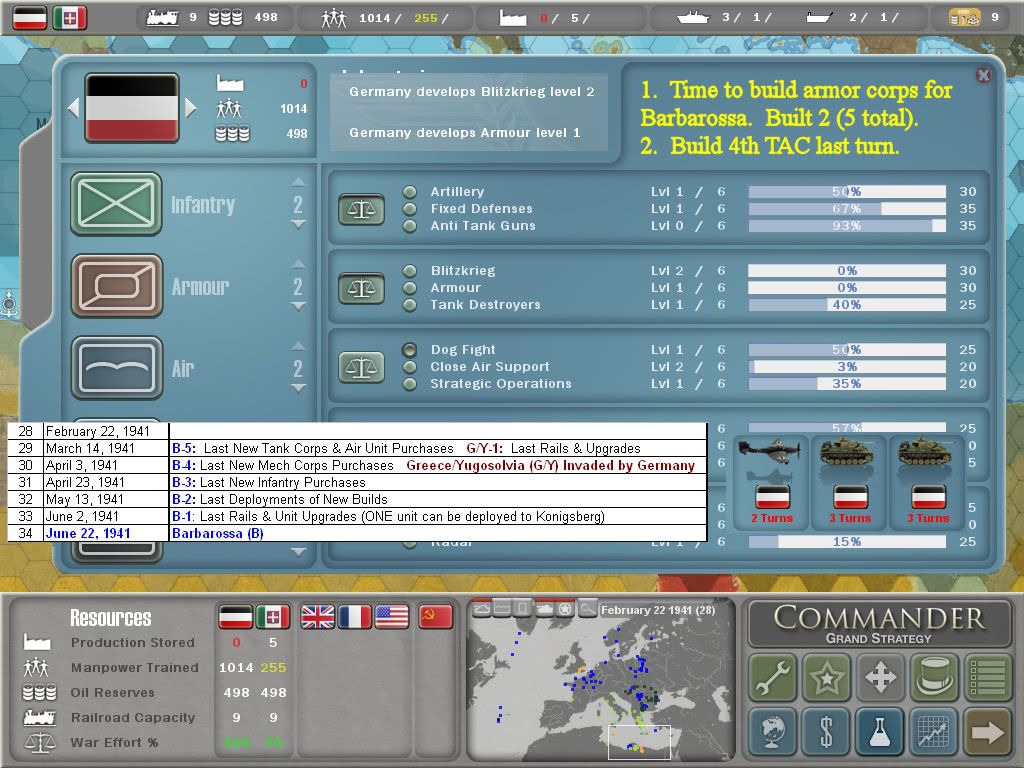Open the statistics chart icon

933,733
